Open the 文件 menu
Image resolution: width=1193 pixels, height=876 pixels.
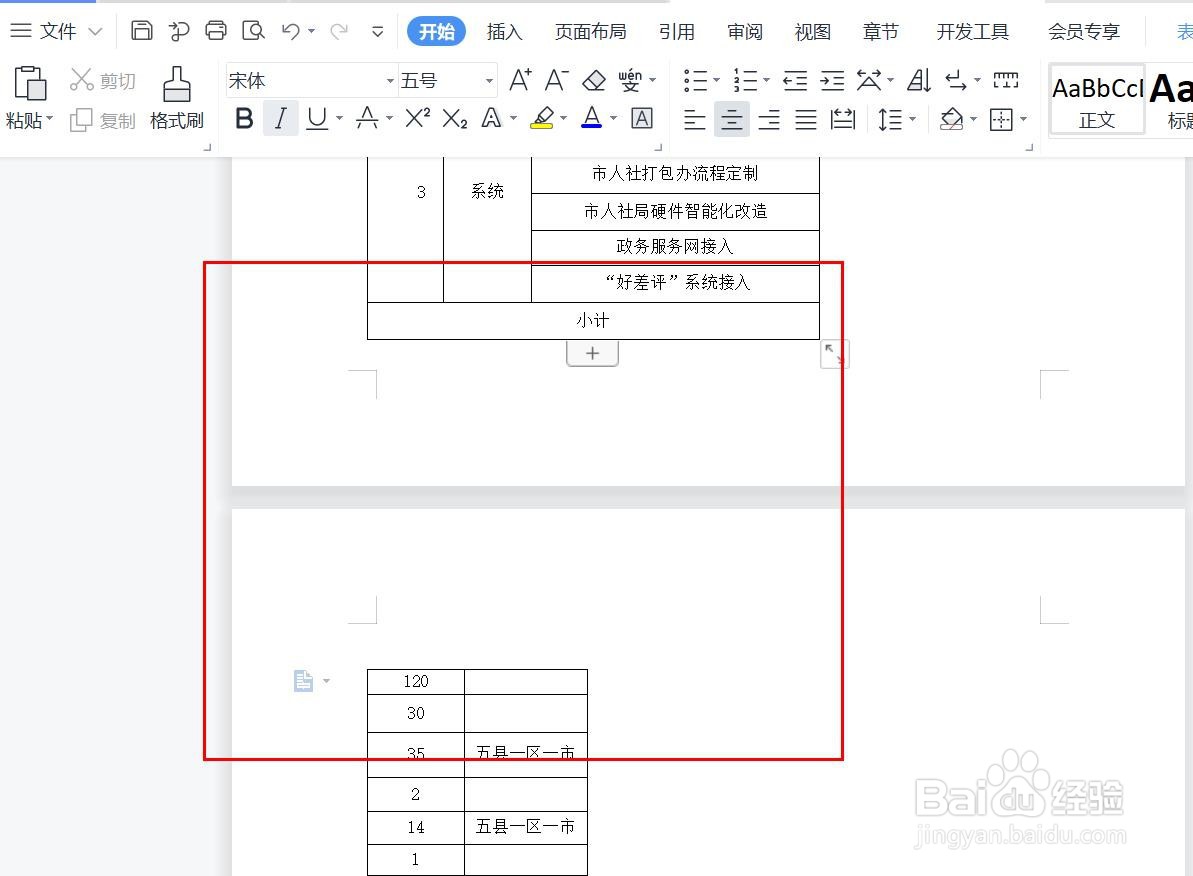(57, 30)
